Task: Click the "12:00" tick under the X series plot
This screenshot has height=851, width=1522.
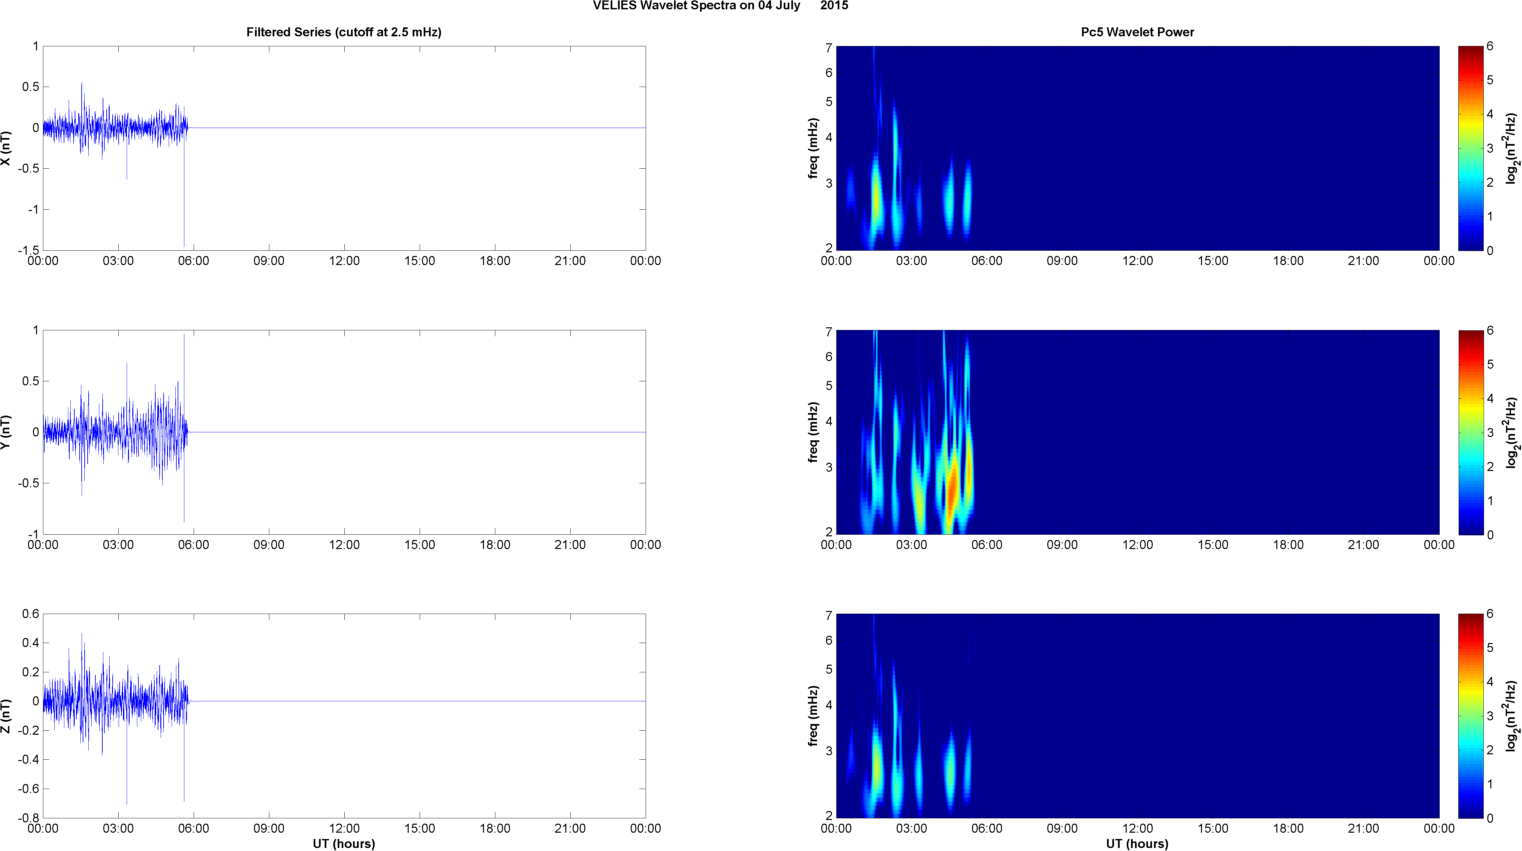Action: point(344,261)
